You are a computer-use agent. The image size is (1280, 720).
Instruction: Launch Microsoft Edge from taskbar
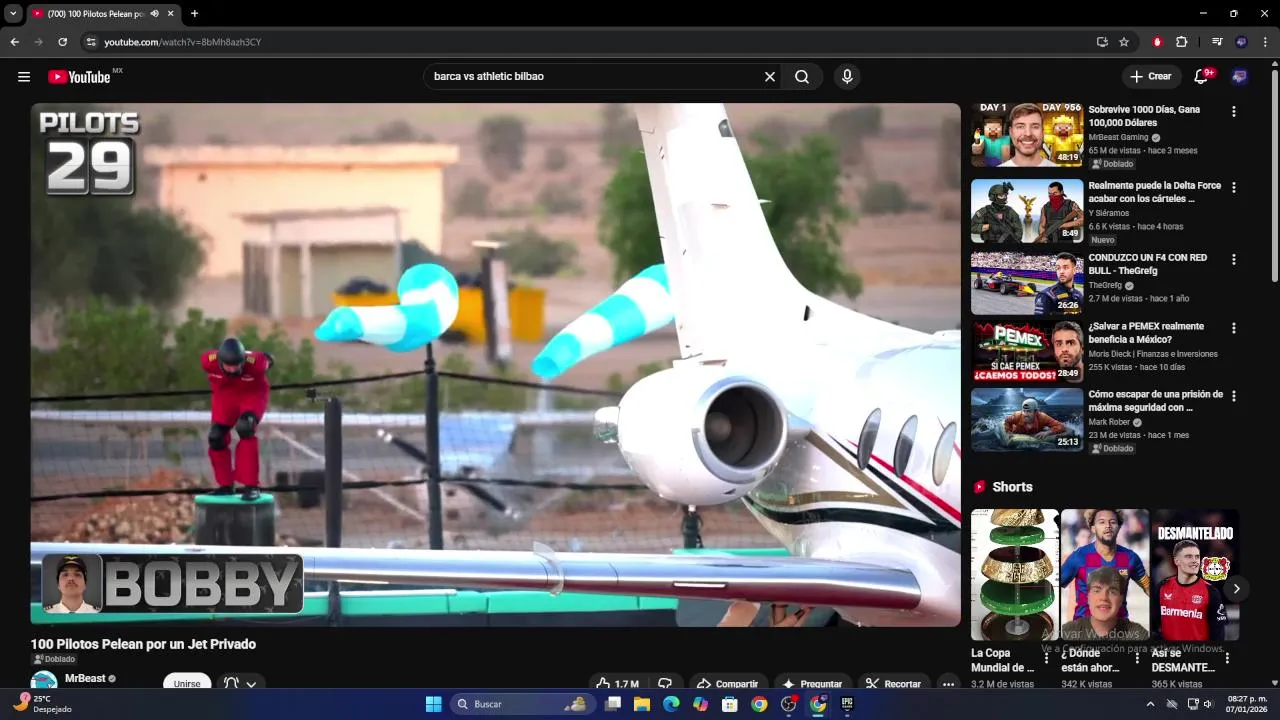tap(671, 704)
